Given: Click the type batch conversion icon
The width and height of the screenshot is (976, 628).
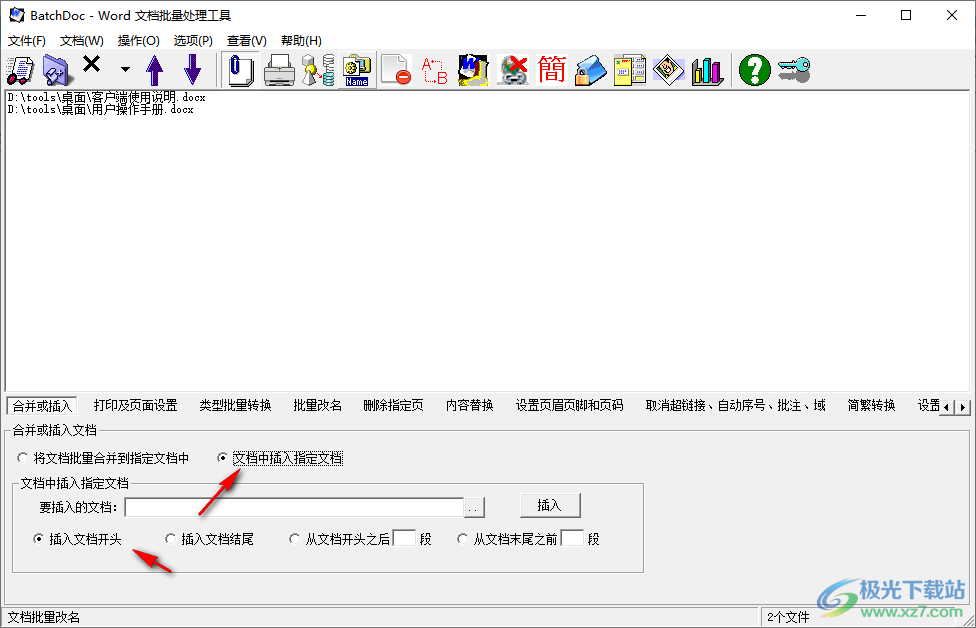Looking at the screenshot, I should 318,70.
